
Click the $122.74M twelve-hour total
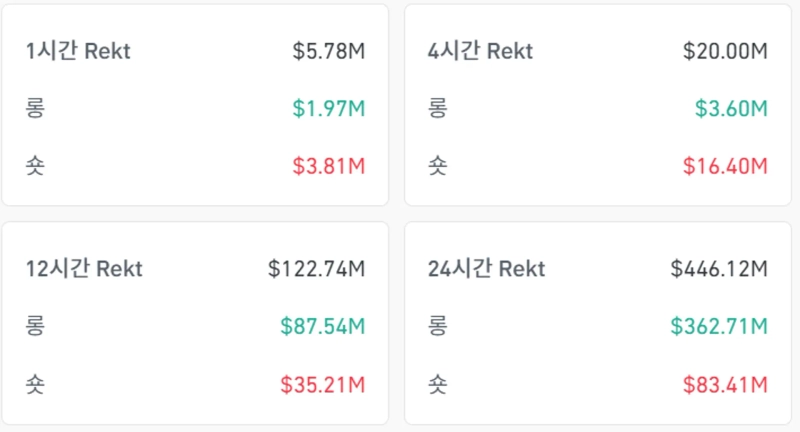tap(316, 268)
